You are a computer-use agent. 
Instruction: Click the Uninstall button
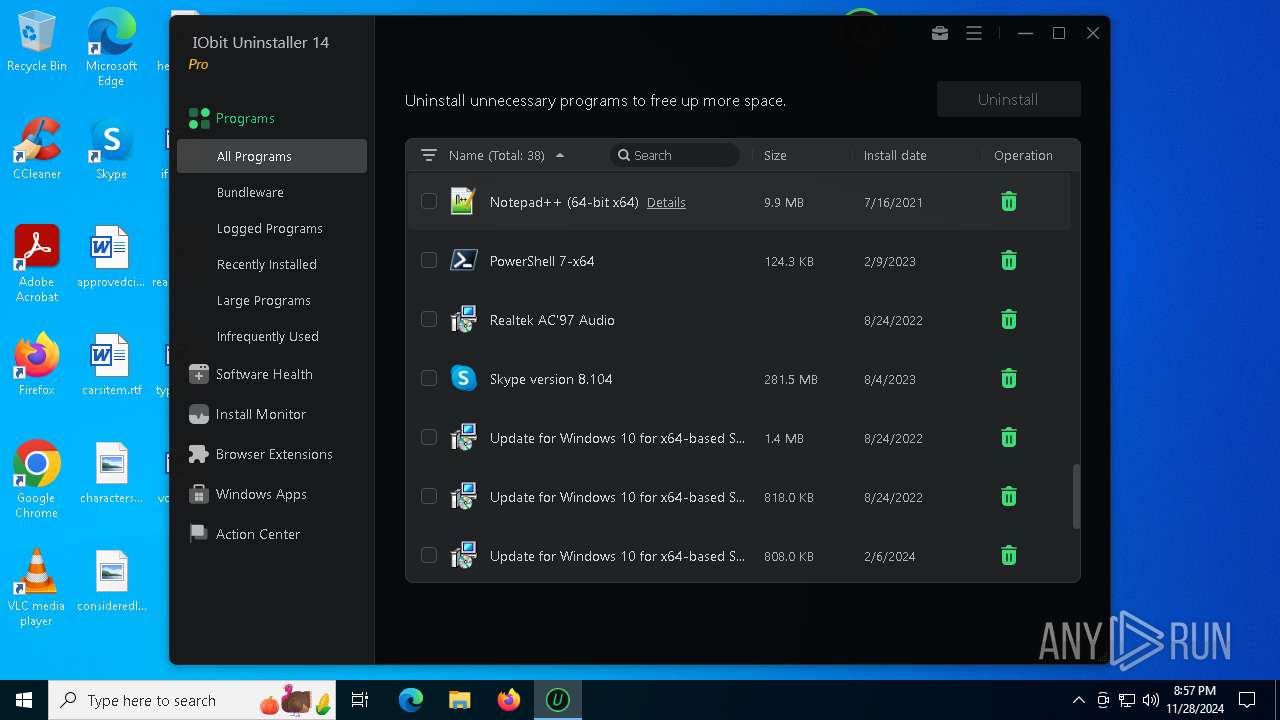(x=1008, y=99)
